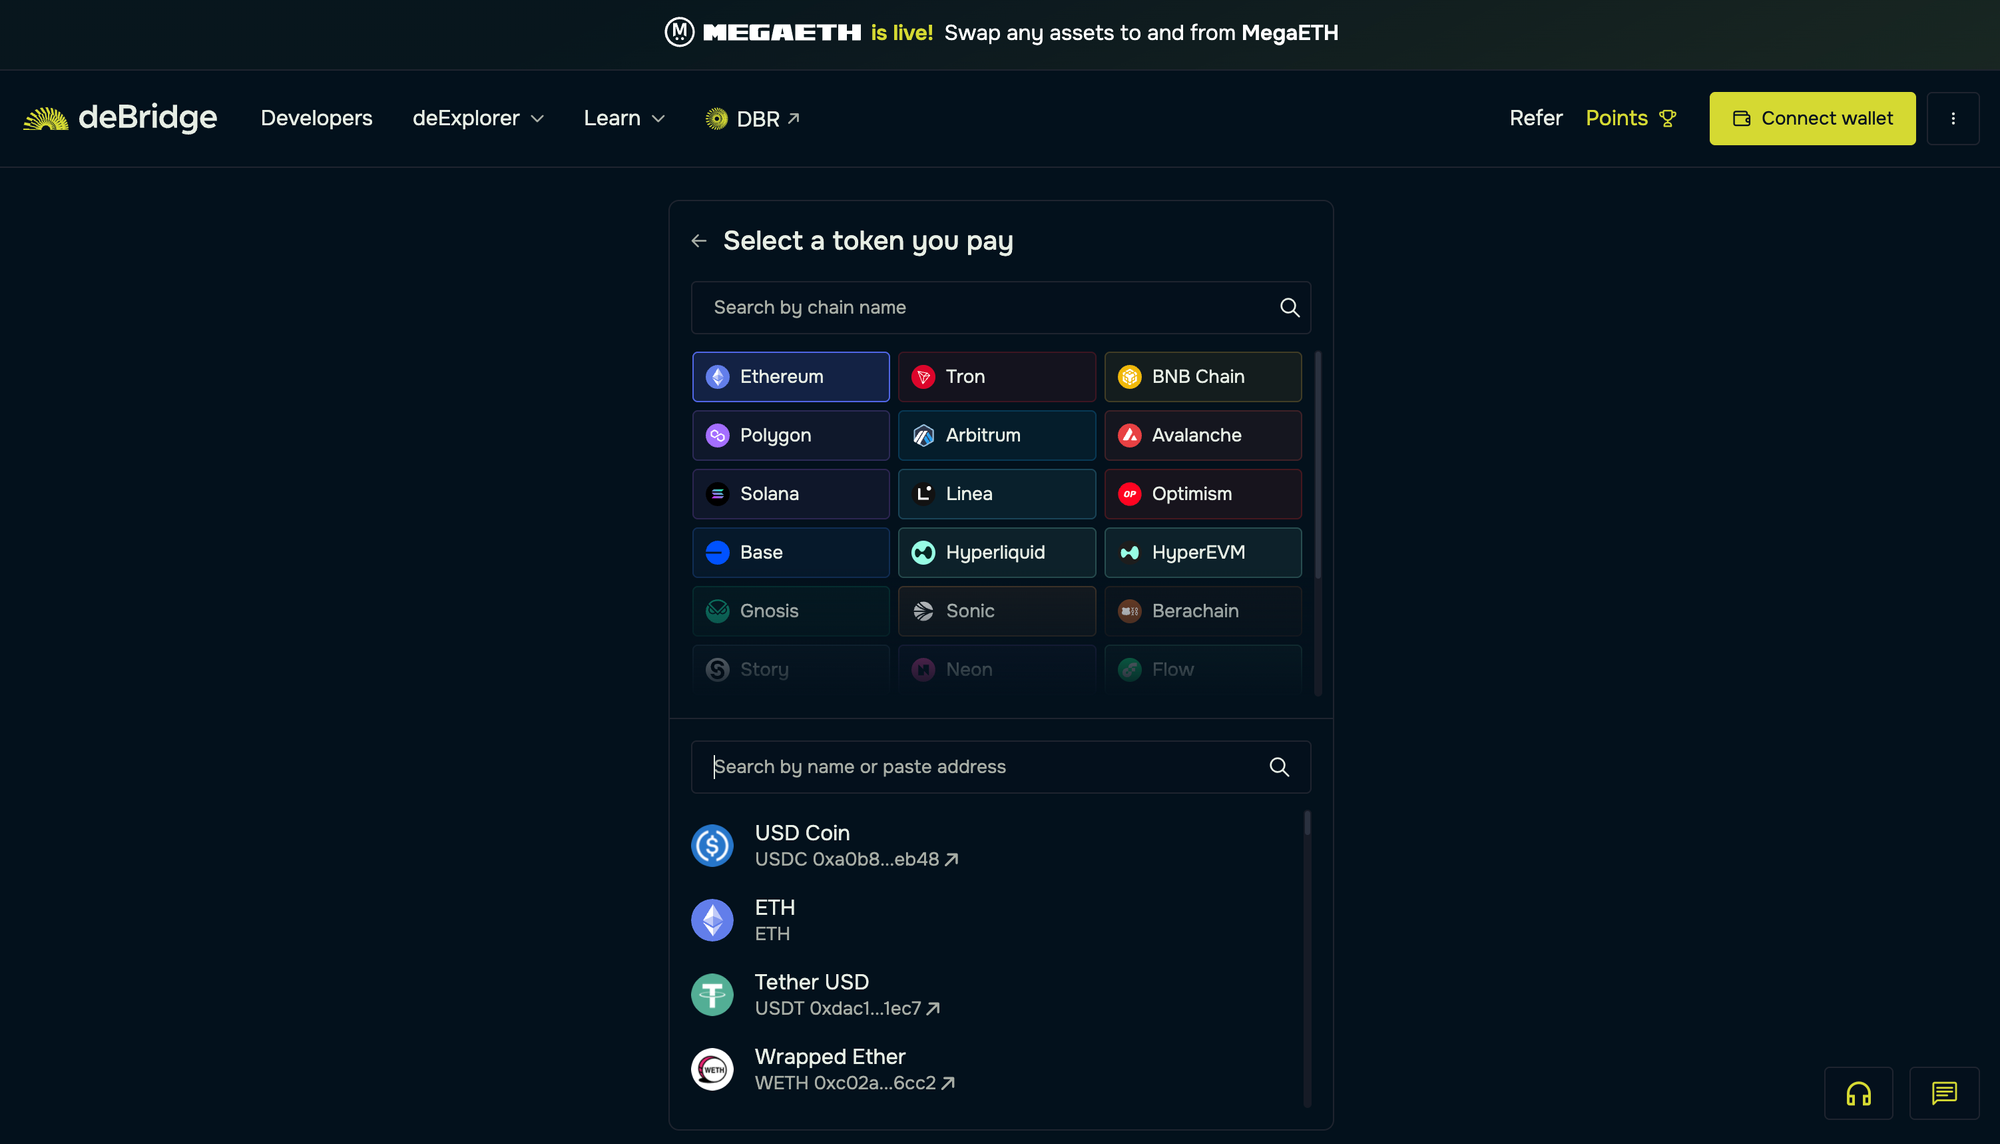Open the DBR external link

click(x=753, y=118)
